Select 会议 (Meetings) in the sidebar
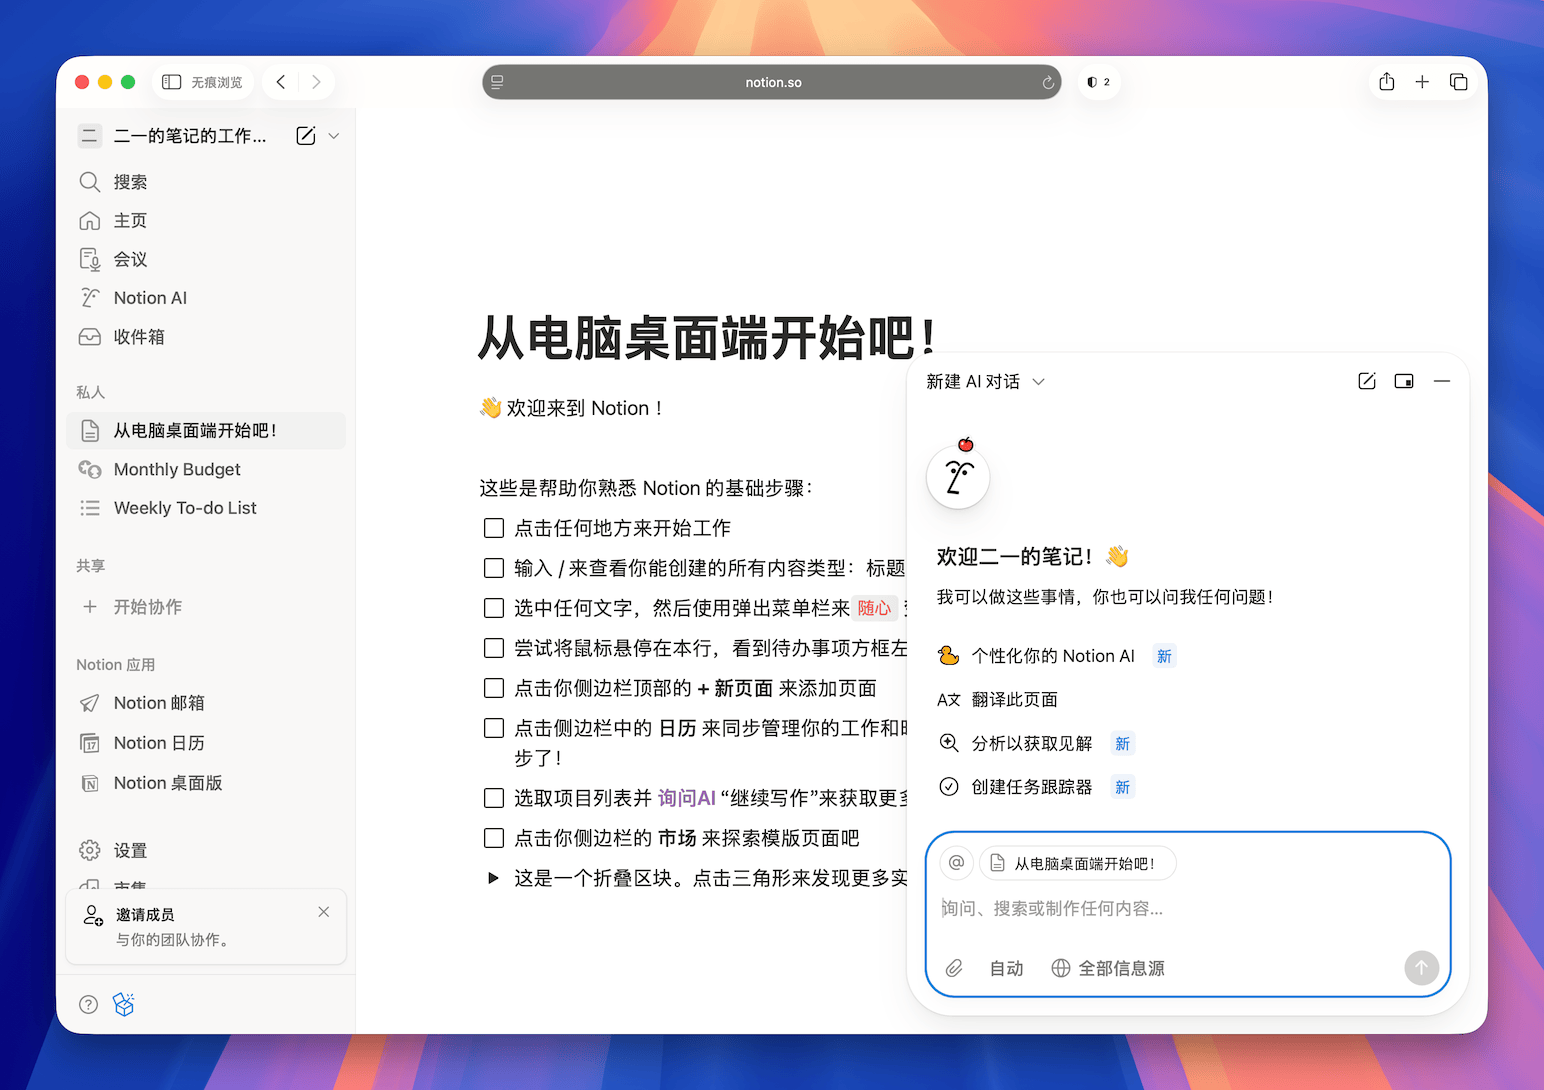The width and height of the screenshot is (1544, 1090). coord(128,259)
